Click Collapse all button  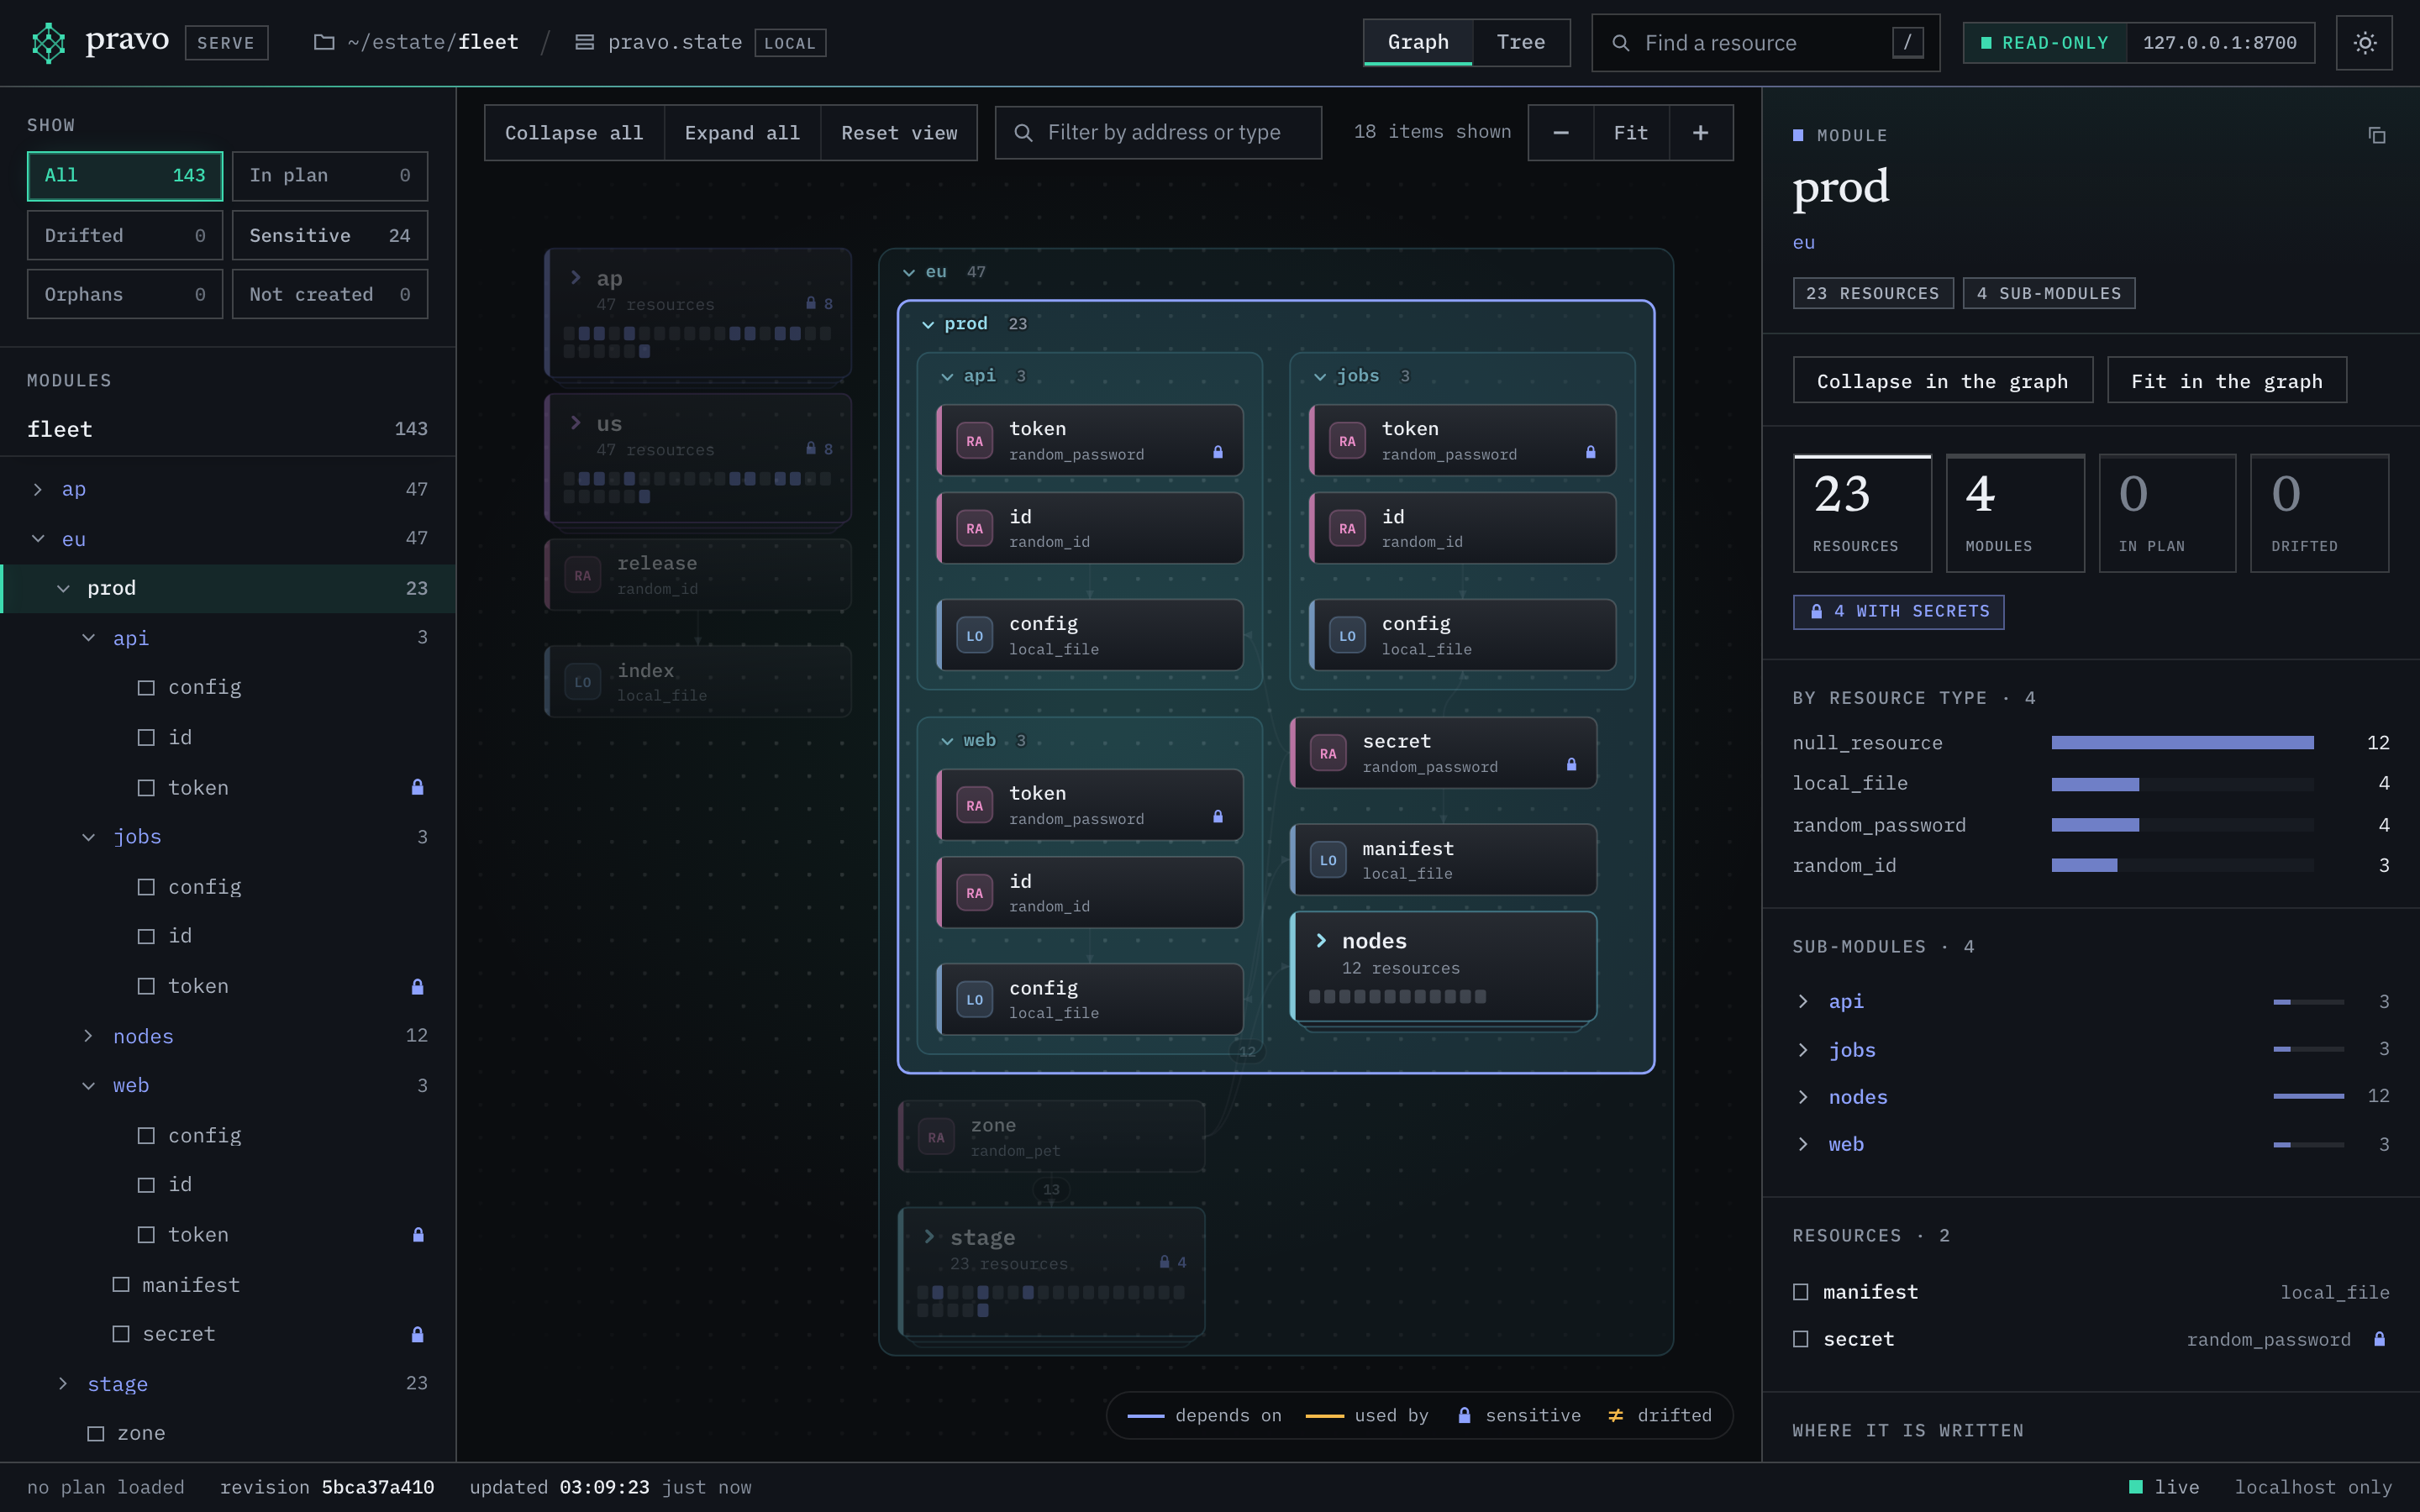[x=574, y=133]
